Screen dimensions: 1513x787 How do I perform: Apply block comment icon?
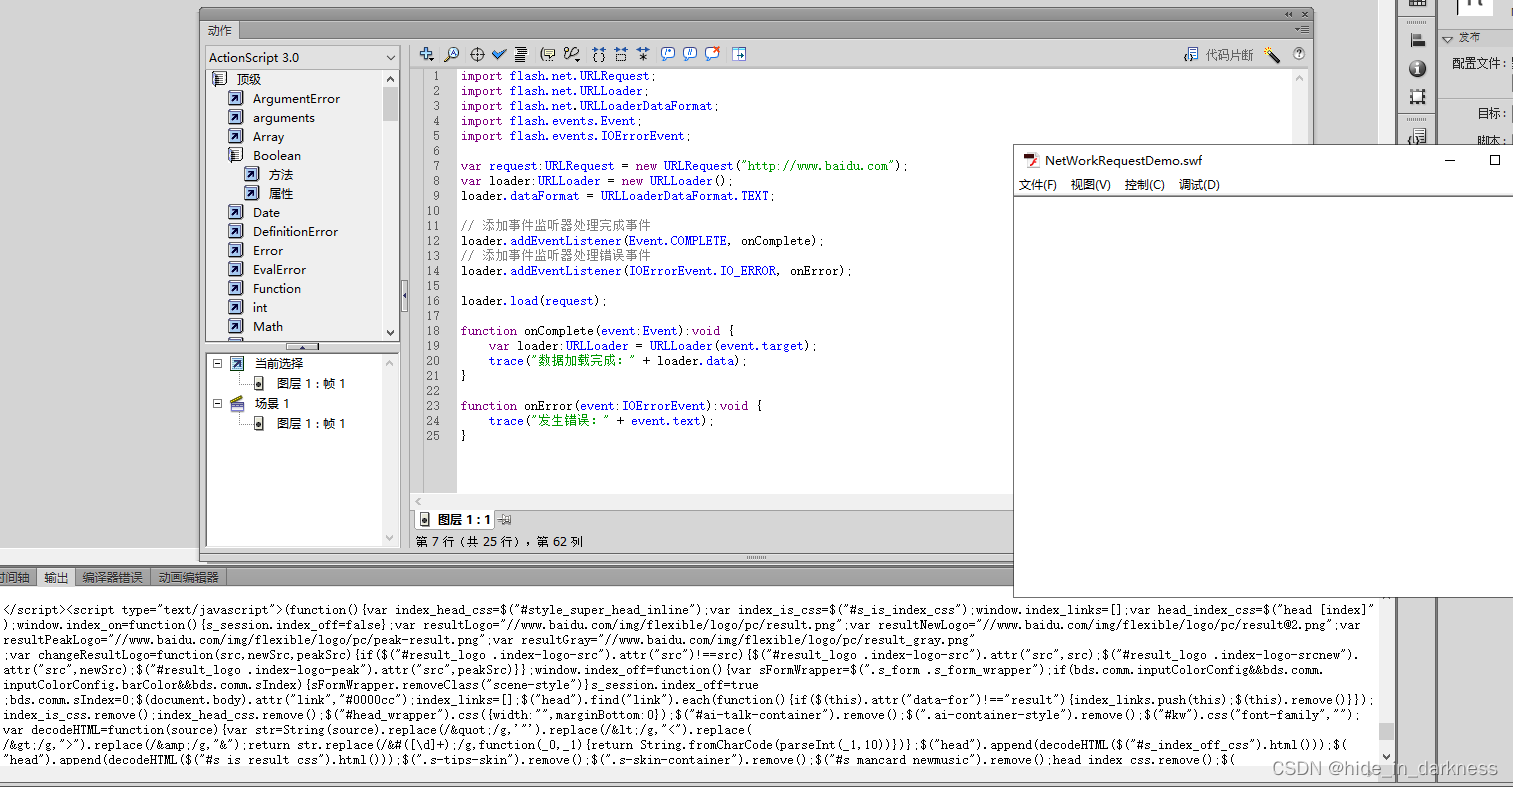coord(668,54)
